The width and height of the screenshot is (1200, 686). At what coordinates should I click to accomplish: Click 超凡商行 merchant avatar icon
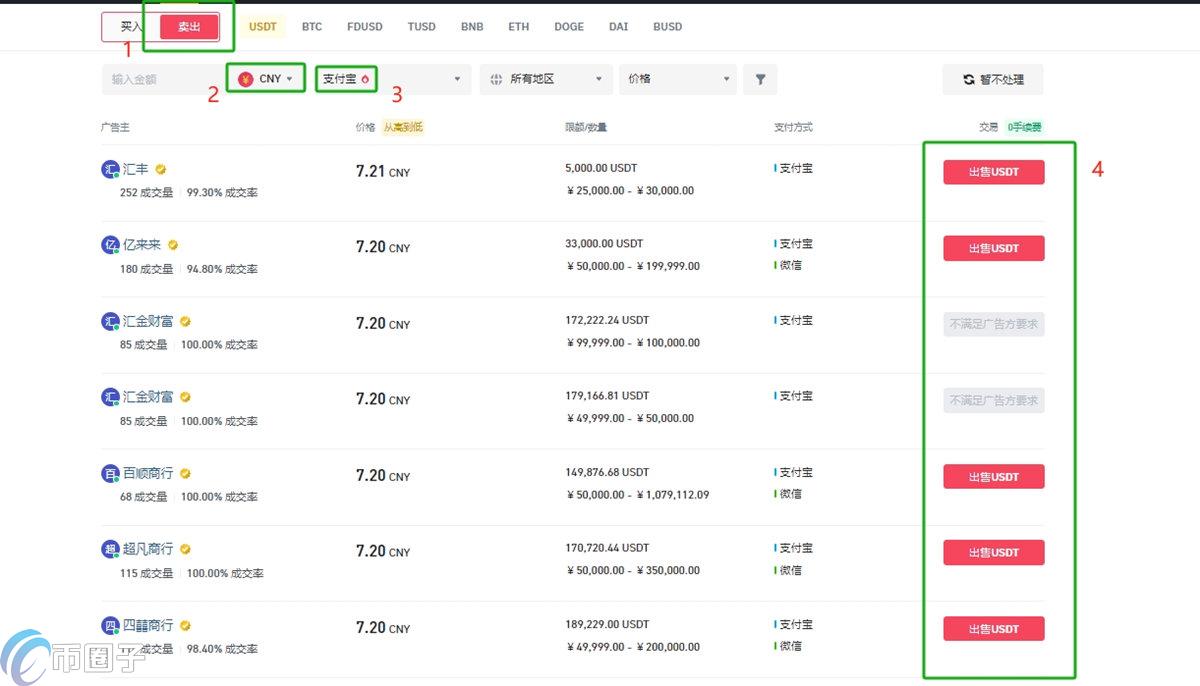click(x=110, y=549)
